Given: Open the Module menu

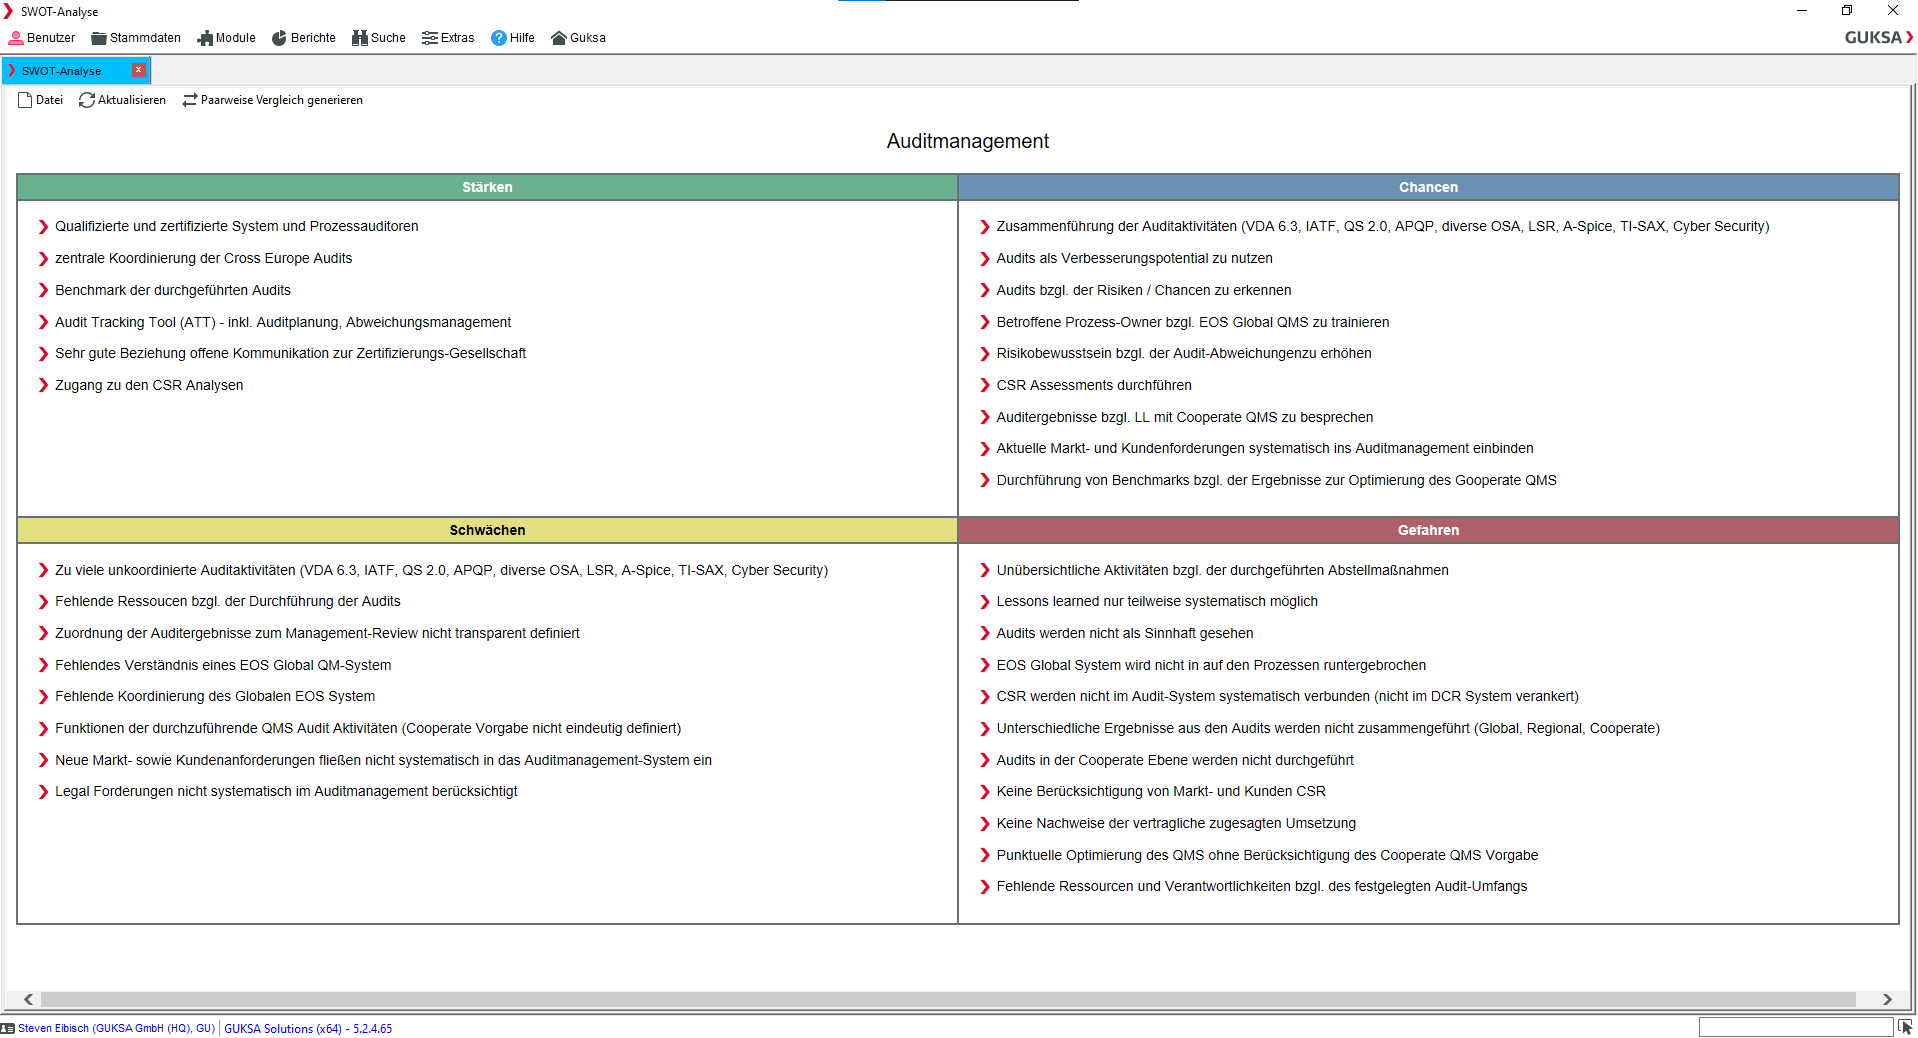Looking at the screenshot, I should coord(227,38).
